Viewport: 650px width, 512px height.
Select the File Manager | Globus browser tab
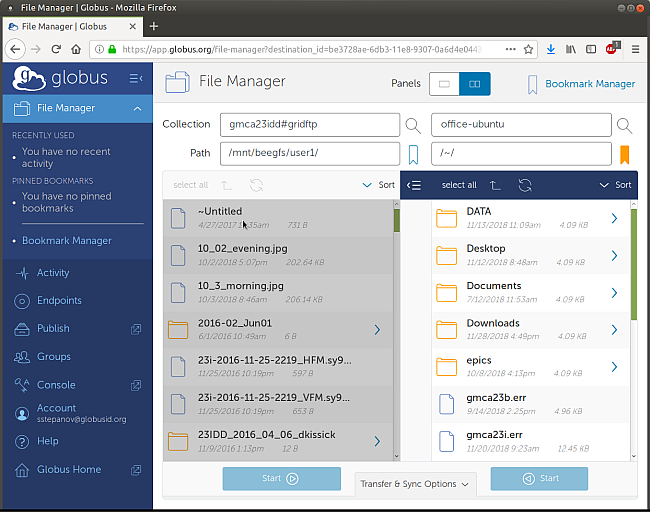[x=73, y=27]
